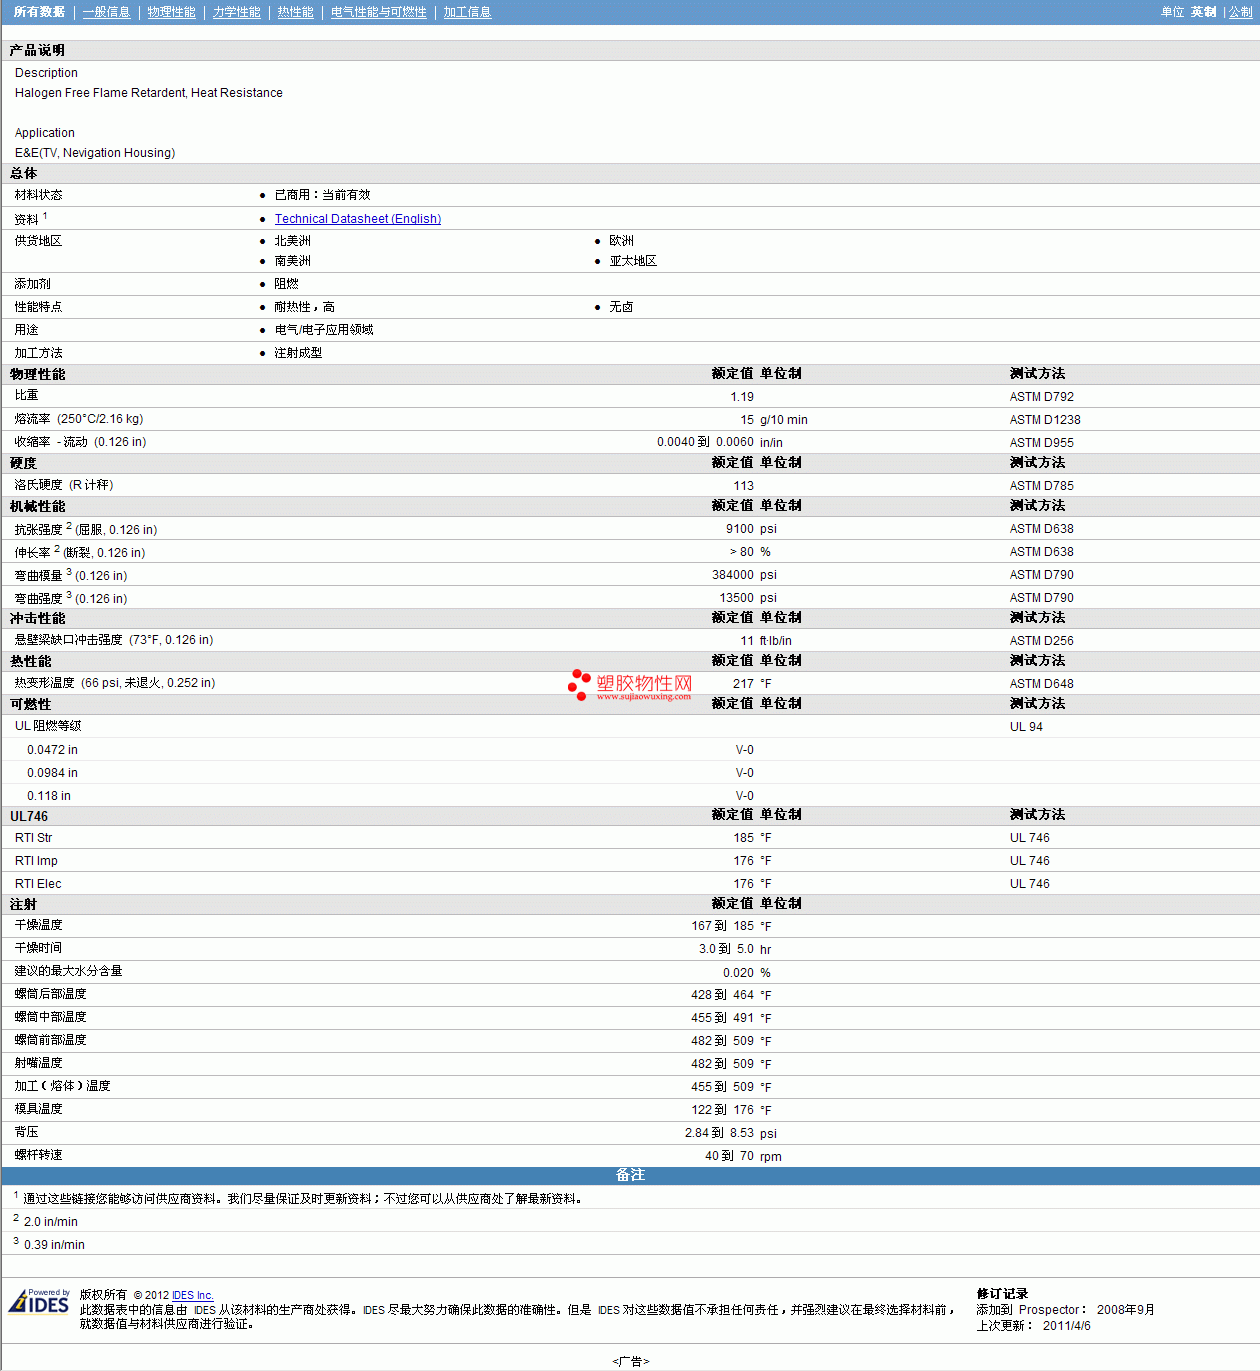Click the 抗张强度 value 9100
The image size is (1260, 1371).
click(x=740, y=529)
